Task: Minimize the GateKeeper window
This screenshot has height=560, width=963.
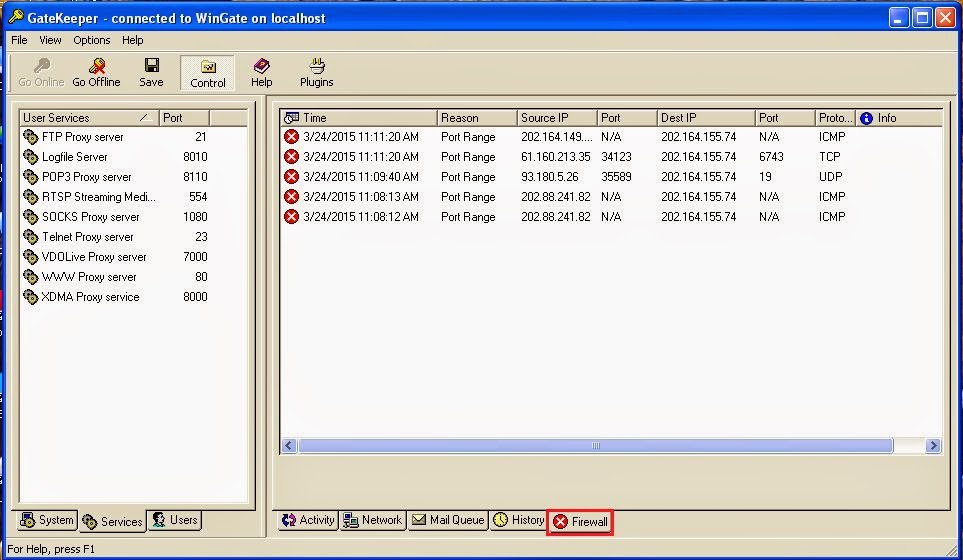Action: [899, 18]
